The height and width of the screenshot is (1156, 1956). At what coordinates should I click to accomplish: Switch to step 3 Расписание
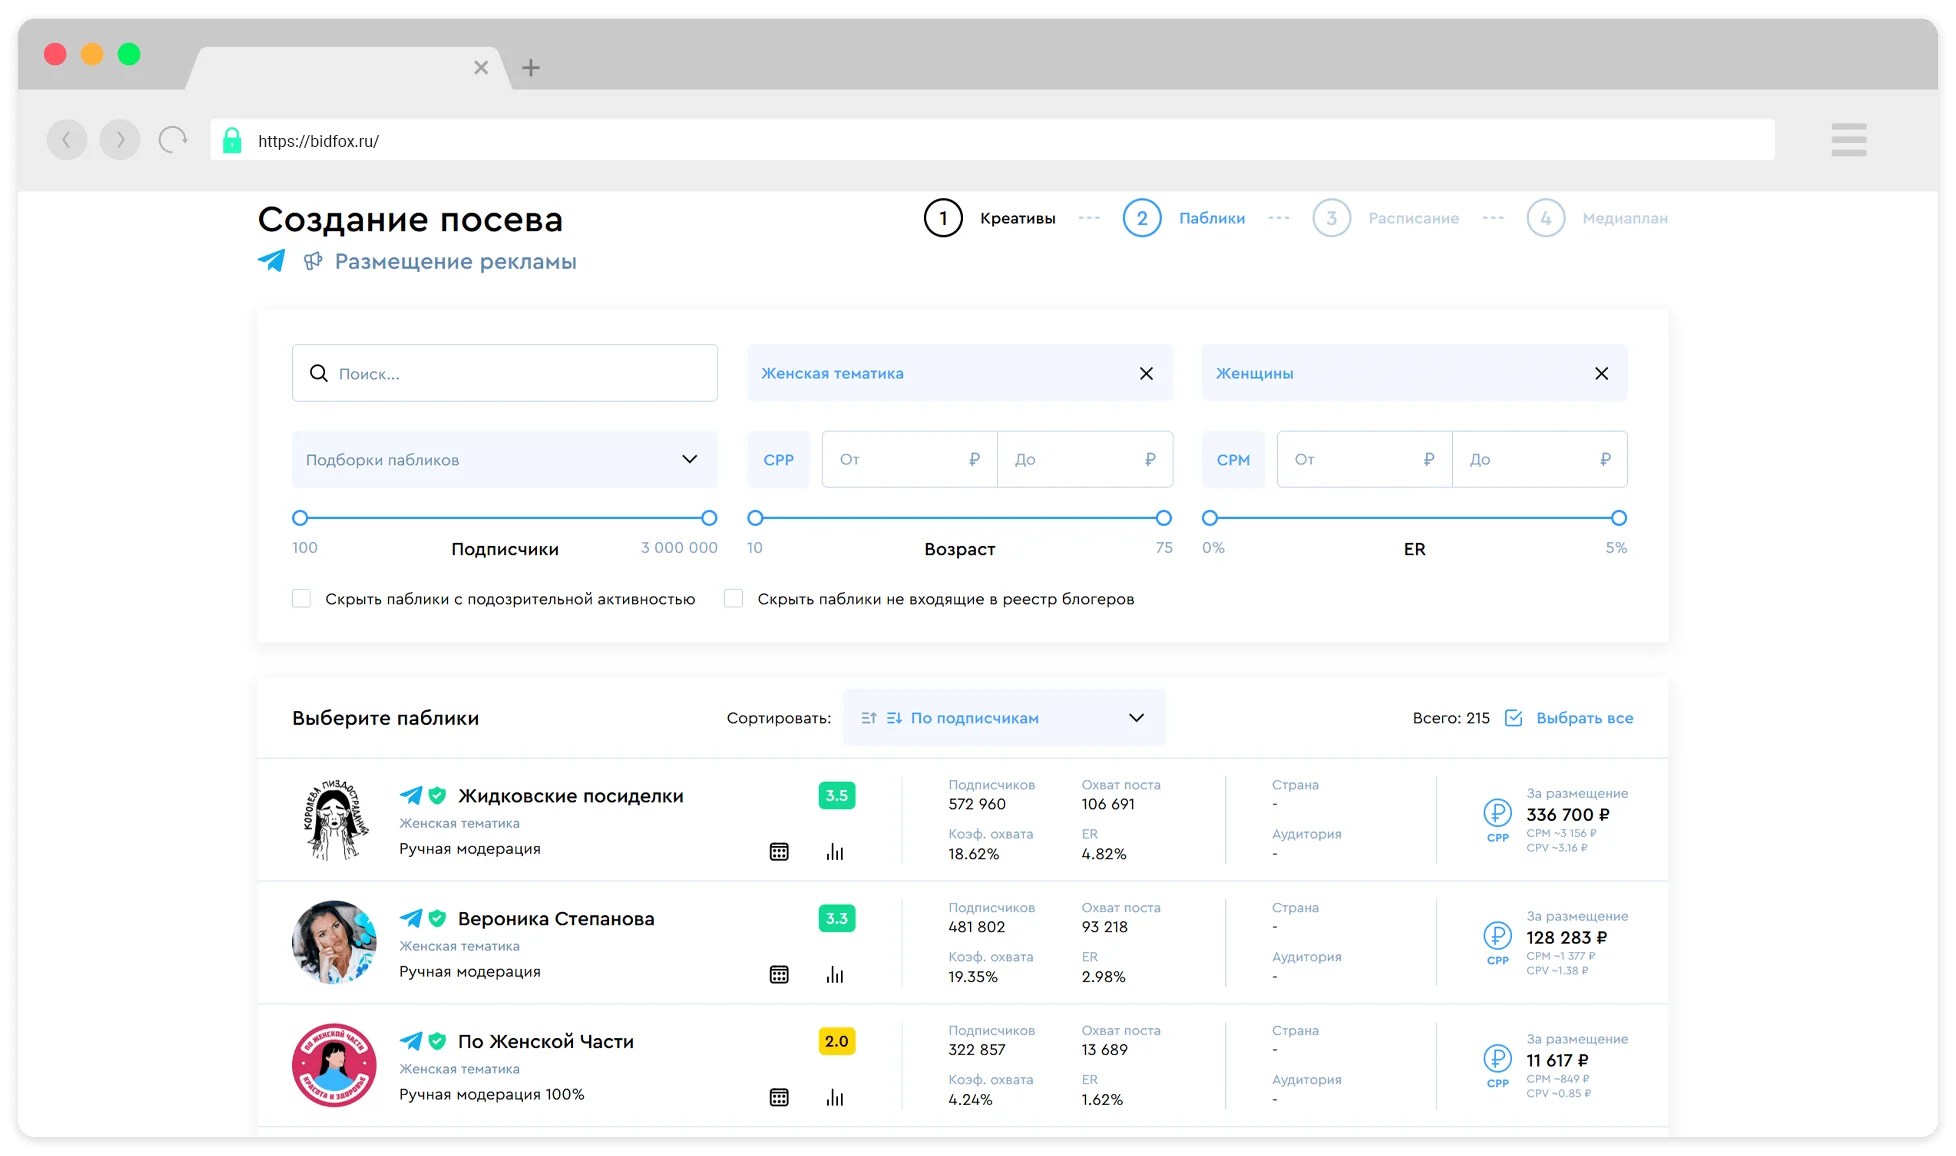[1332, 218]
